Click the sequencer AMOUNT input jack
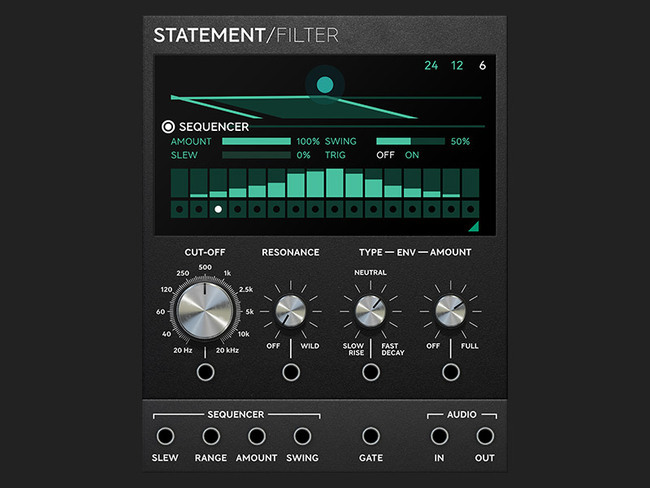Image resolution: width=650 pixels, height=488 pixels. pyautogui.click(x=257, y=436)
